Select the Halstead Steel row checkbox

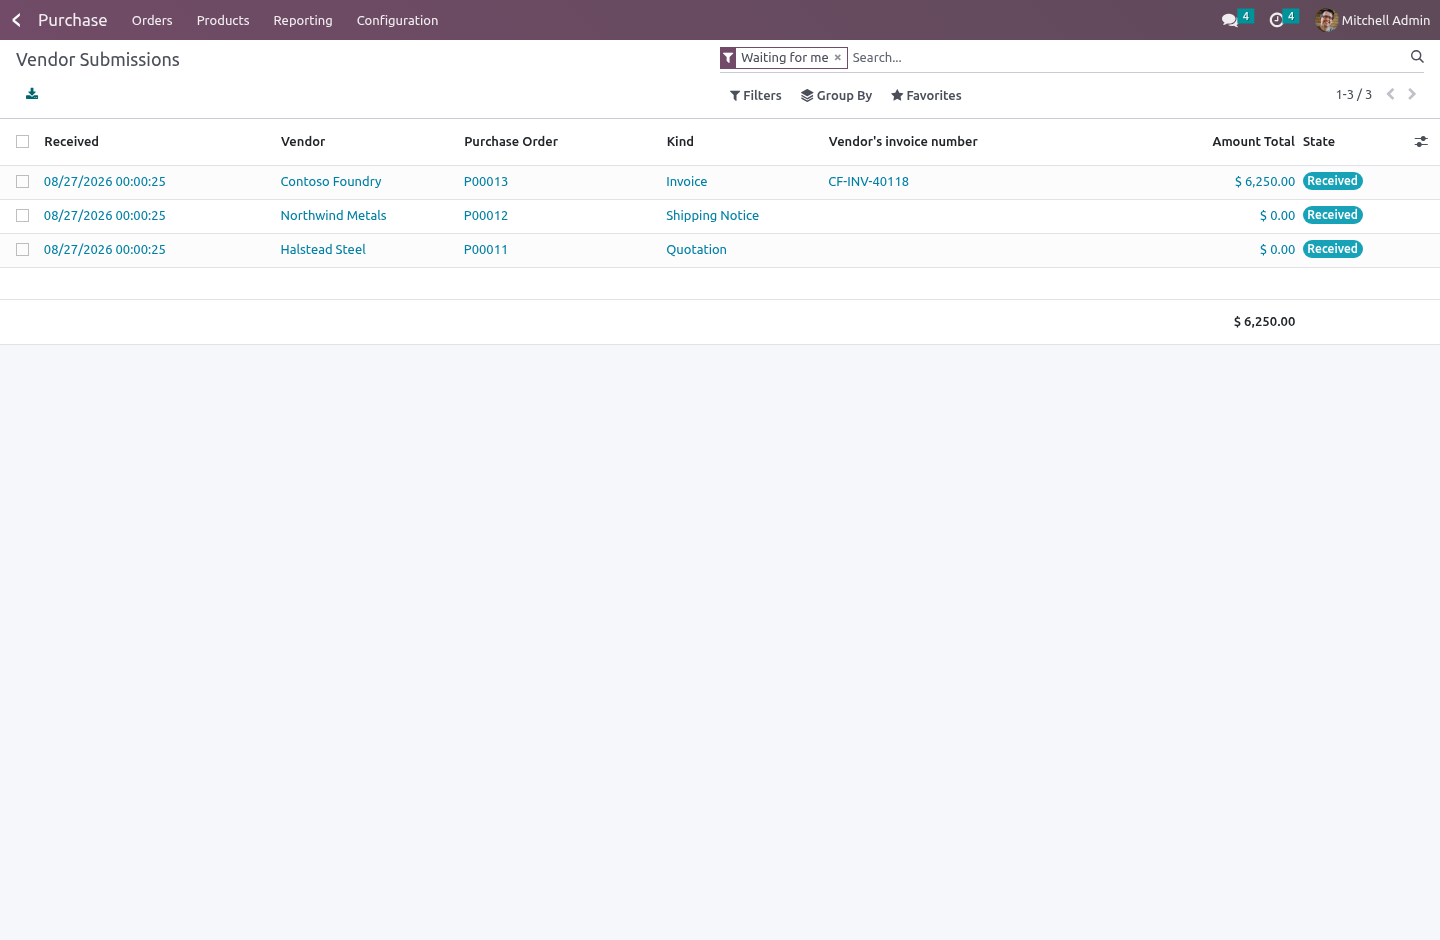coord(23,250)
